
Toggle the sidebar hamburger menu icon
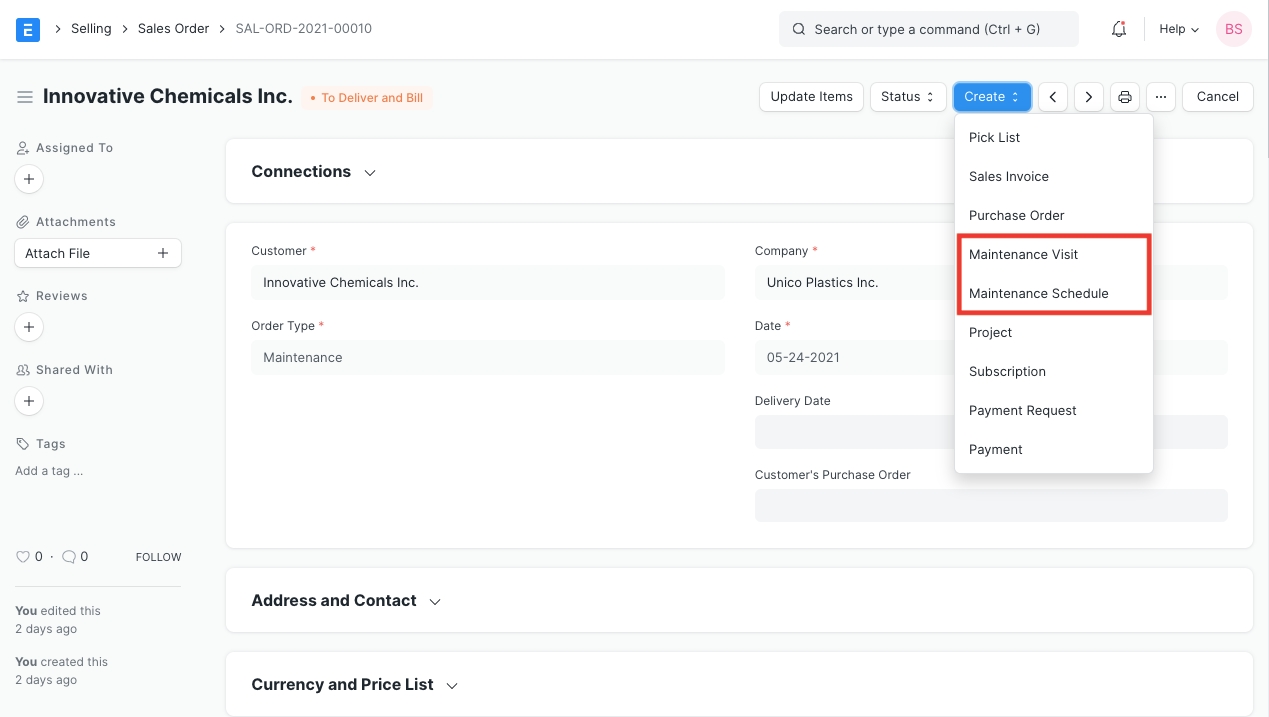pyautogui.click(x=24, y=97)
